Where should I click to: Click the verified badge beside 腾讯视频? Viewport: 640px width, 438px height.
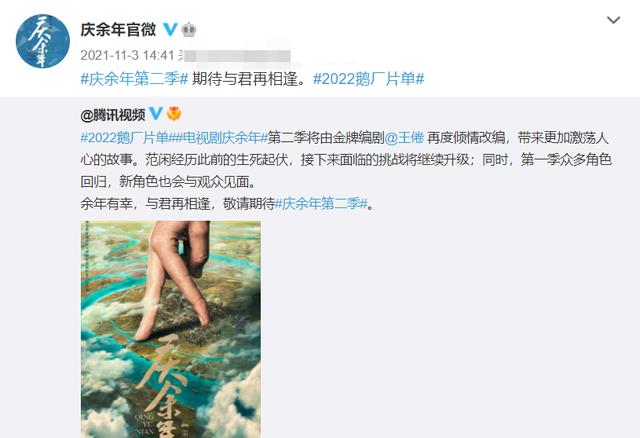click(x=156, y=113)
